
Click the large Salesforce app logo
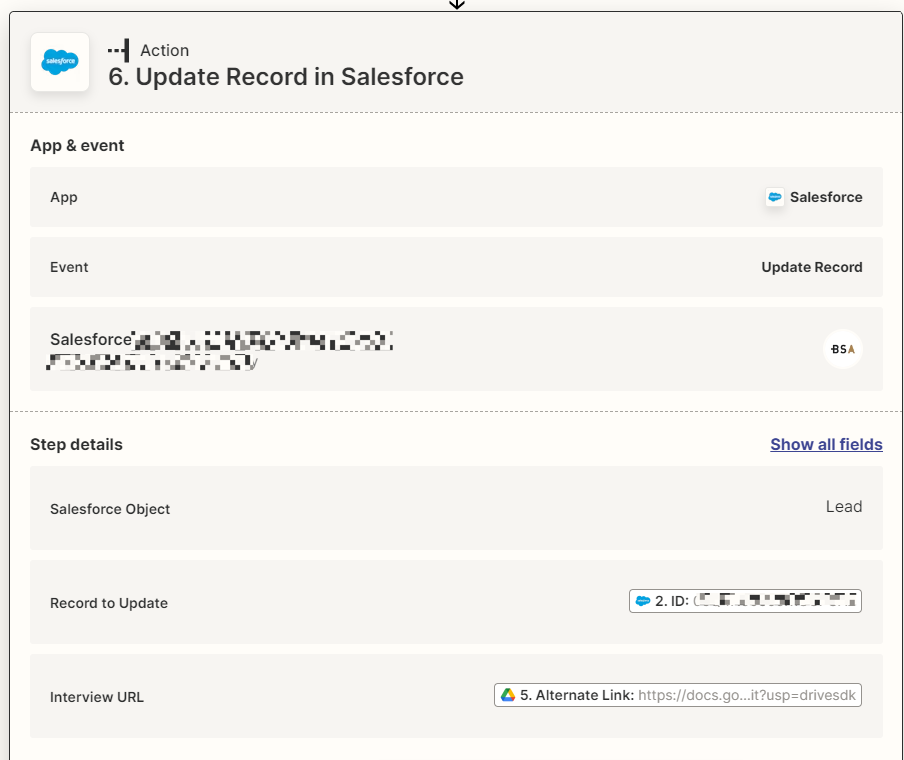click(x=60, y=62)
